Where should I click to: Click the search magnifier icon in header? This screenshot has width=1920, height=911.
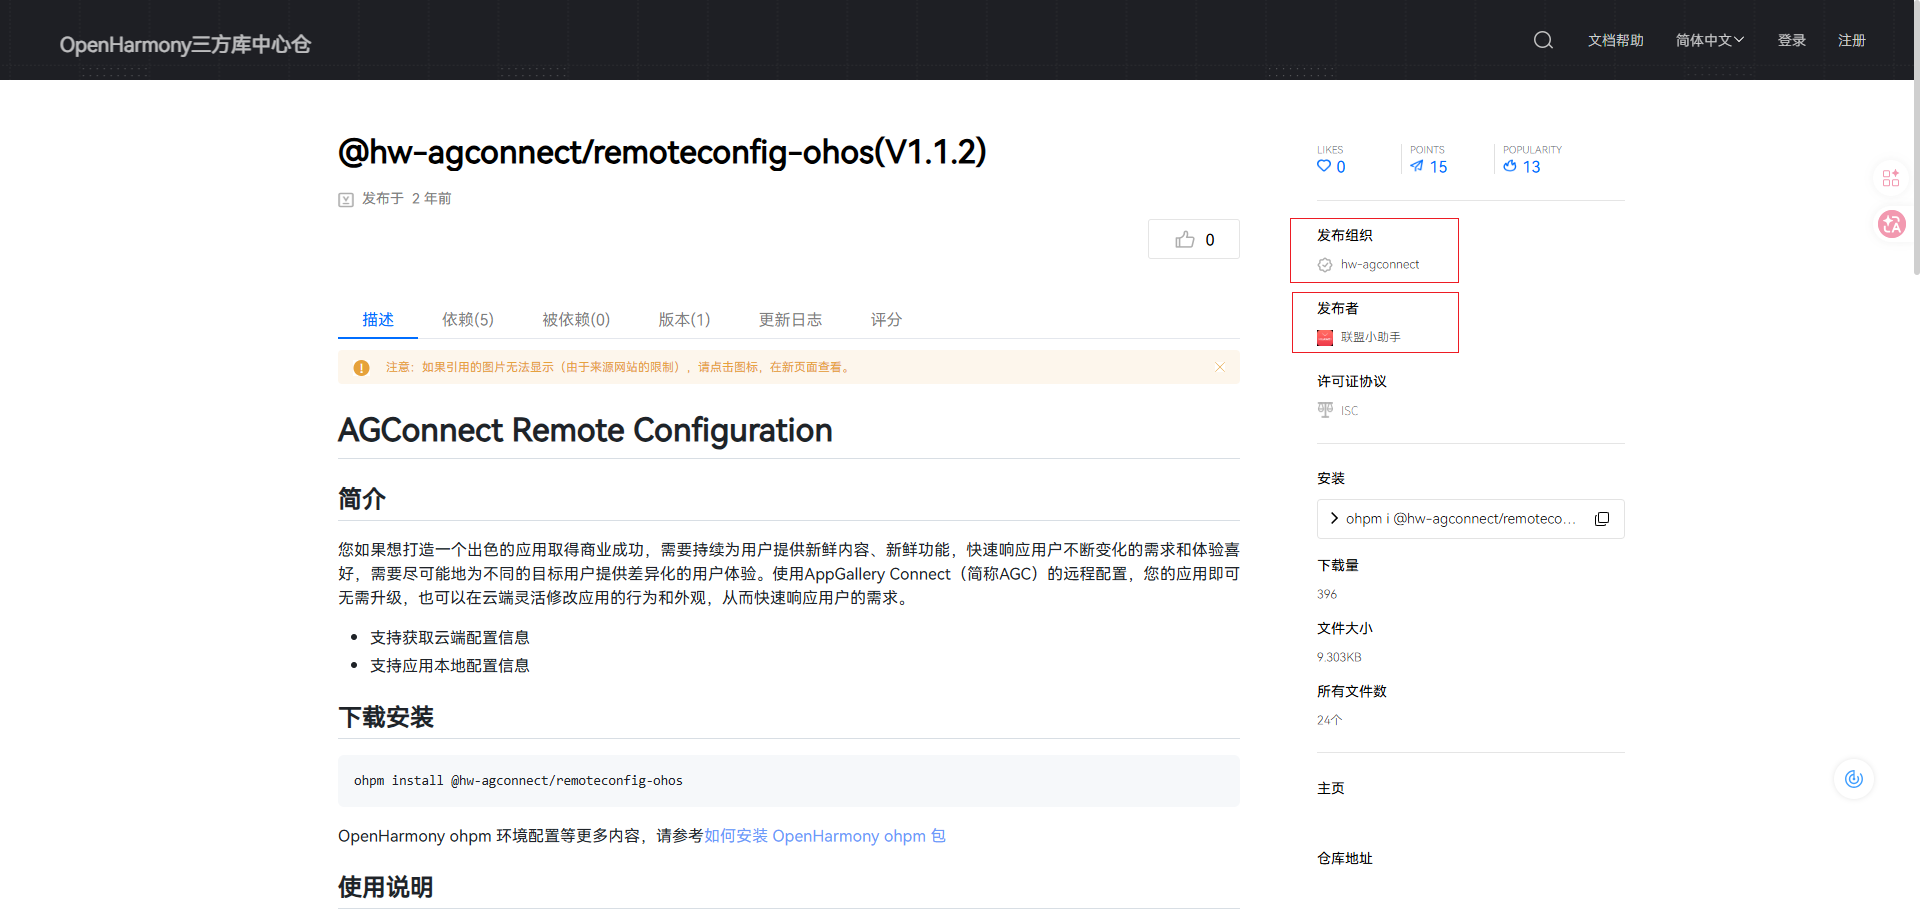tap(1543, 40)
